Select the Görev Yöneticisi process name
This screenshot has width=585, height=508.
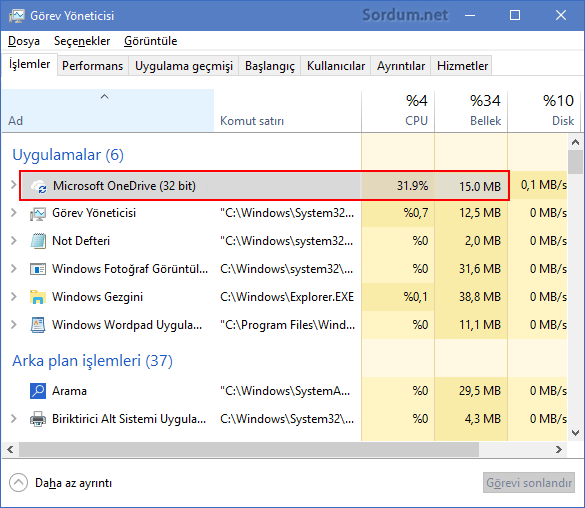[94, 213]
